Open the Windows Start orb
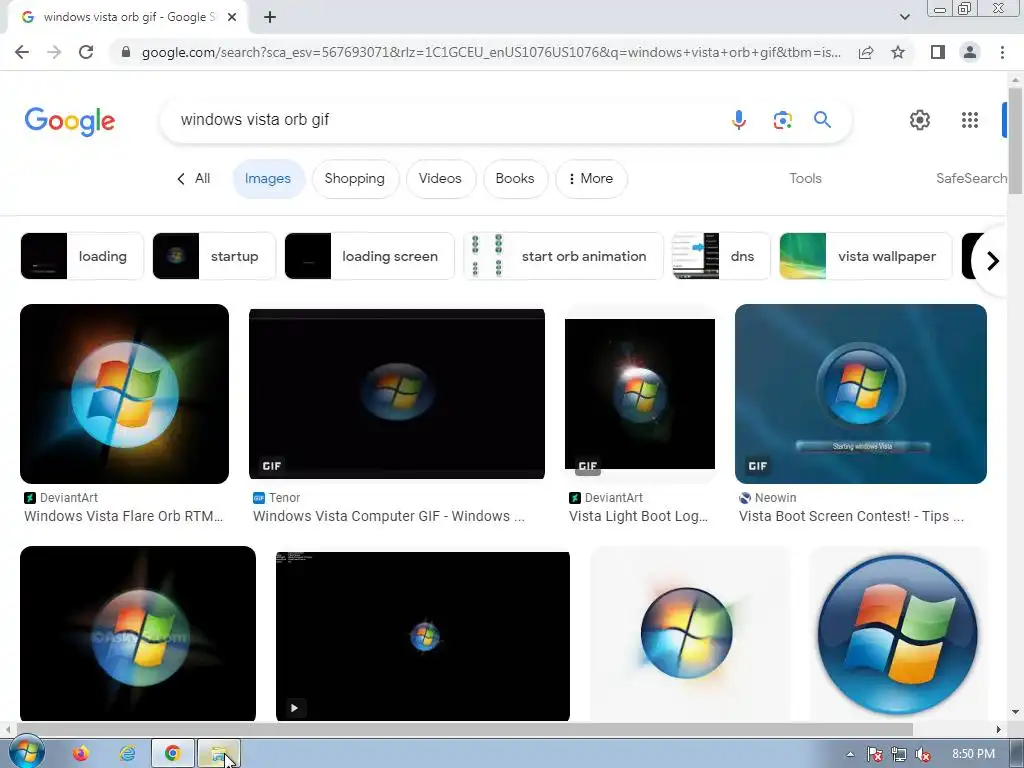Viewport: 1024px width, 768px height. [25, 752]
